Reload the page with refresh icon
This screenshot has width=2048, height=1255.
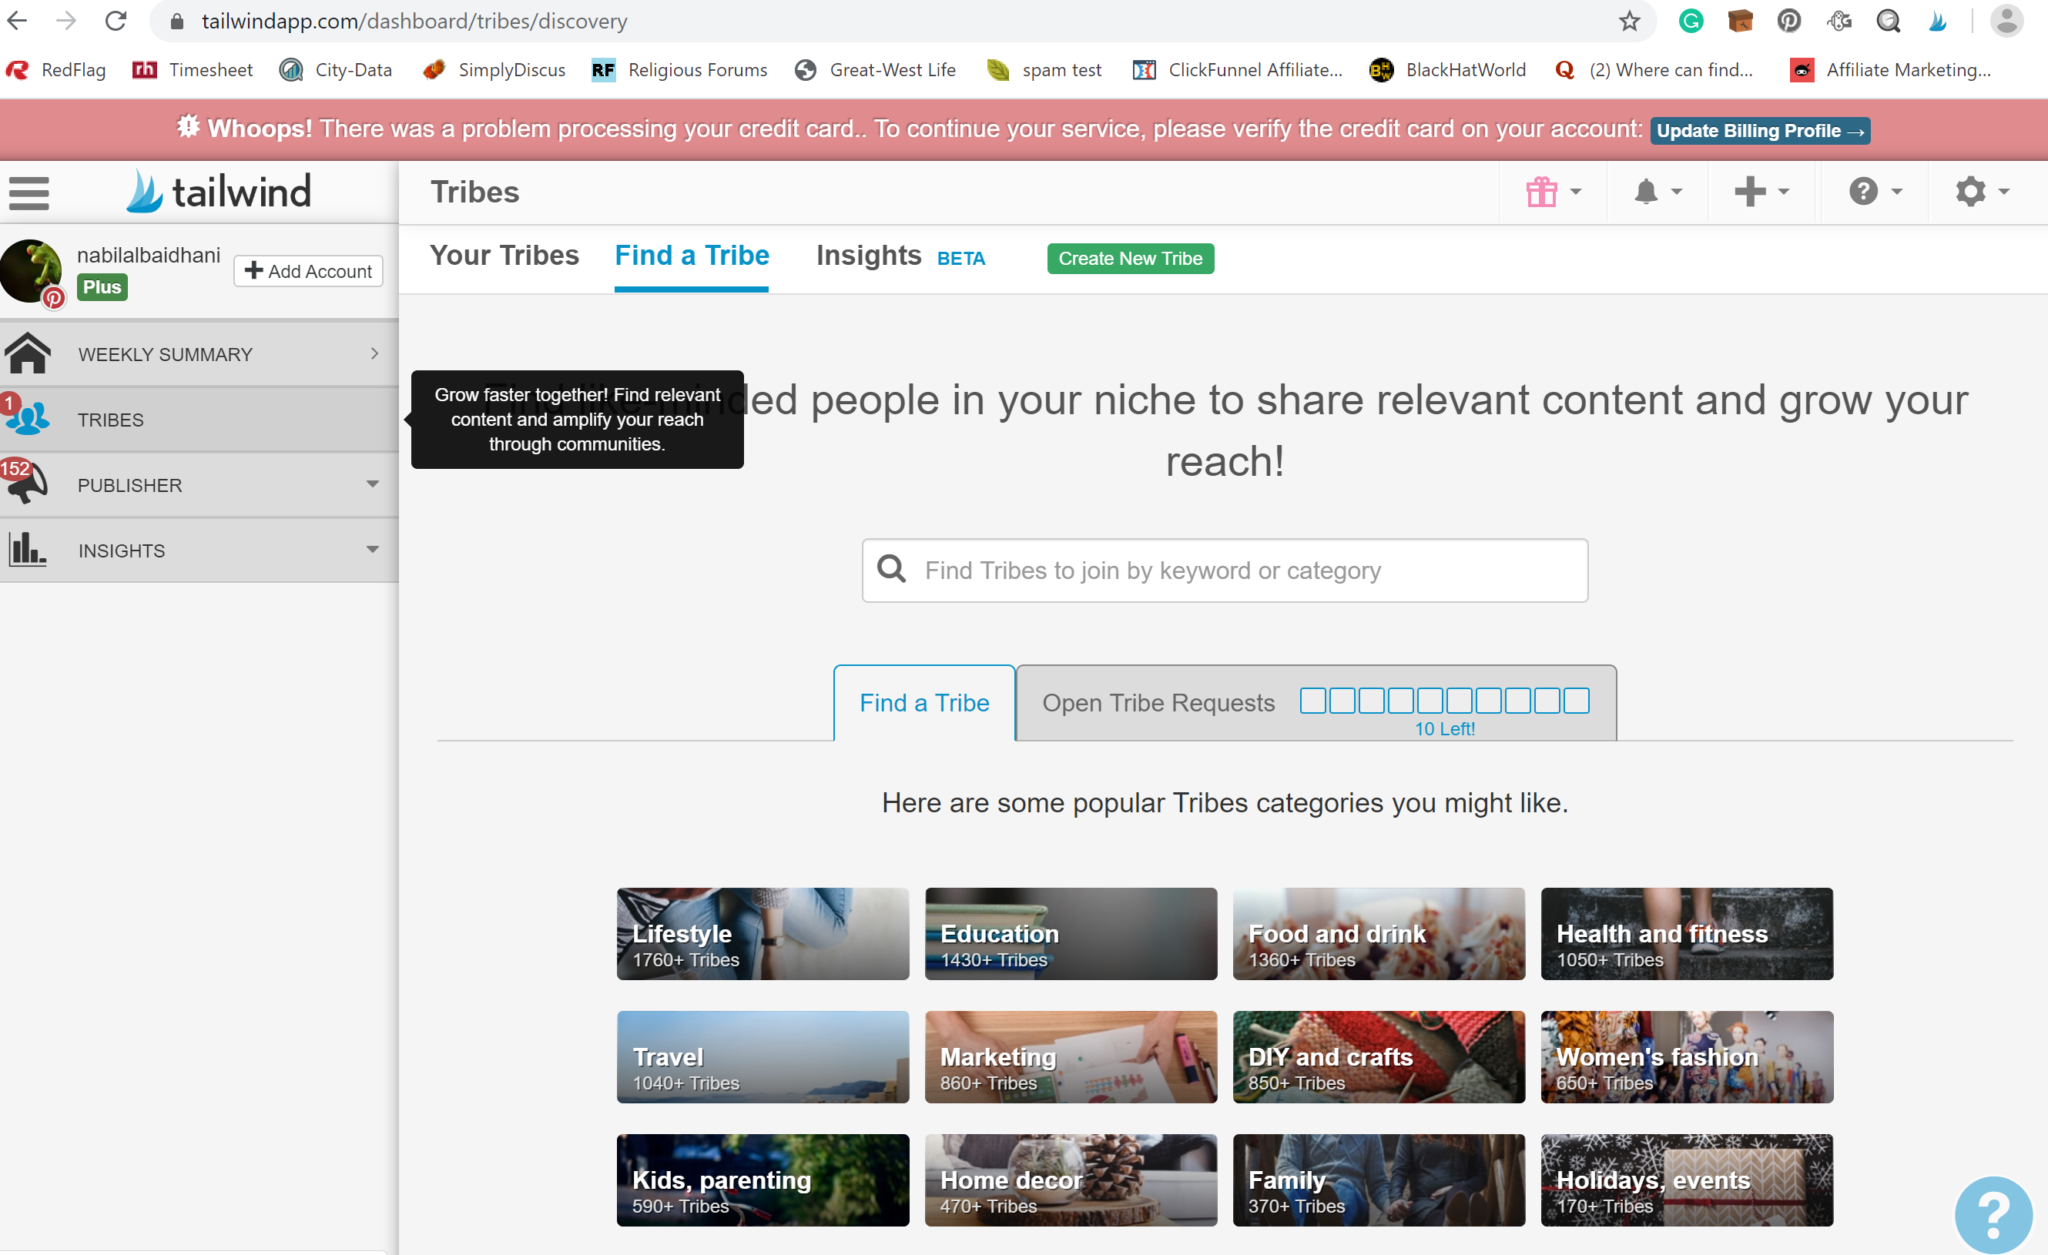pyautogui.click(x=116, y=21)
